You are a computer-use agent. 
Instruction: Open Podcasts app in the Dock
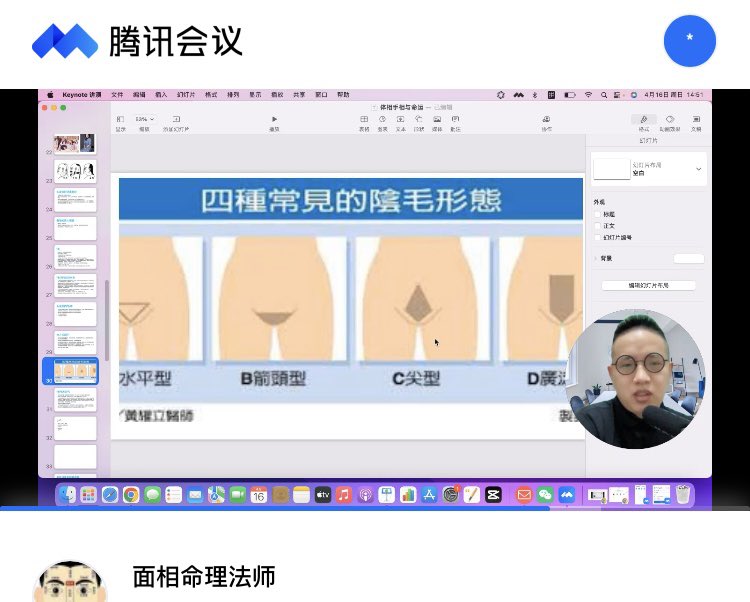tap(365, 494)
